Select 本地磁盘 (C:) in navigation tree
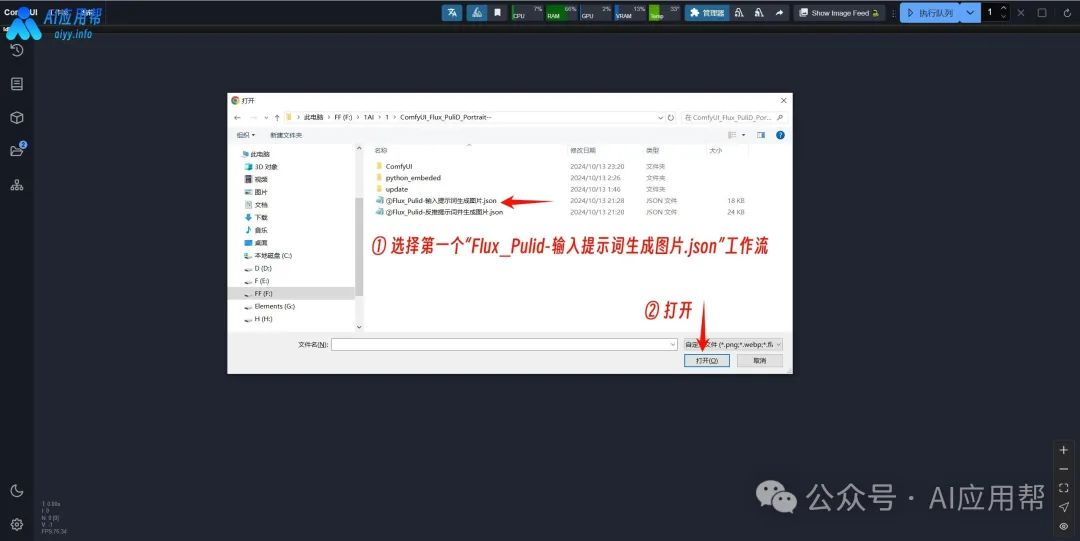The height and width of the screenshot is (541, 1080). [269, 256]
